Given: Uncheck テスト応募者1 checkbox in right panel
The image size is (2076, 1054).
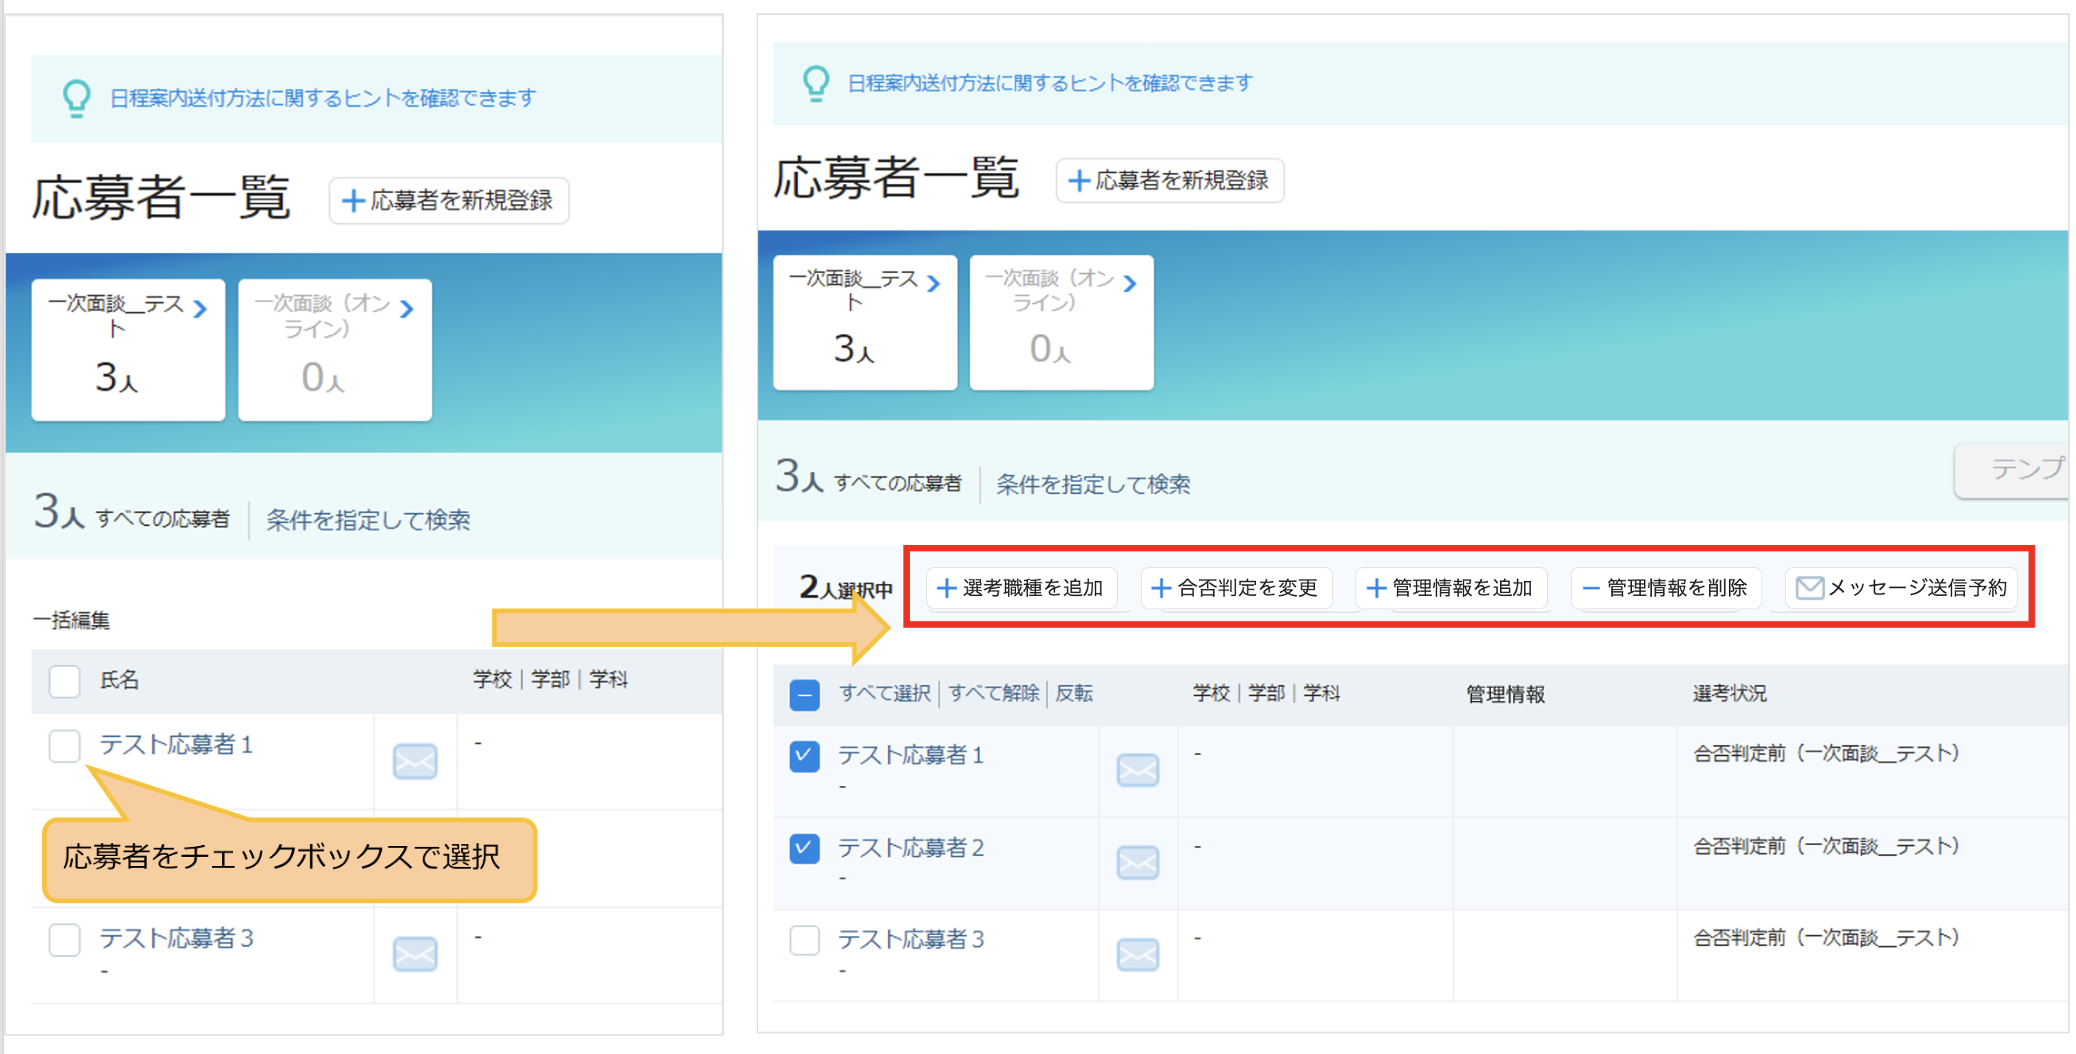Looking at the screenshot, I should coord(804,756).
